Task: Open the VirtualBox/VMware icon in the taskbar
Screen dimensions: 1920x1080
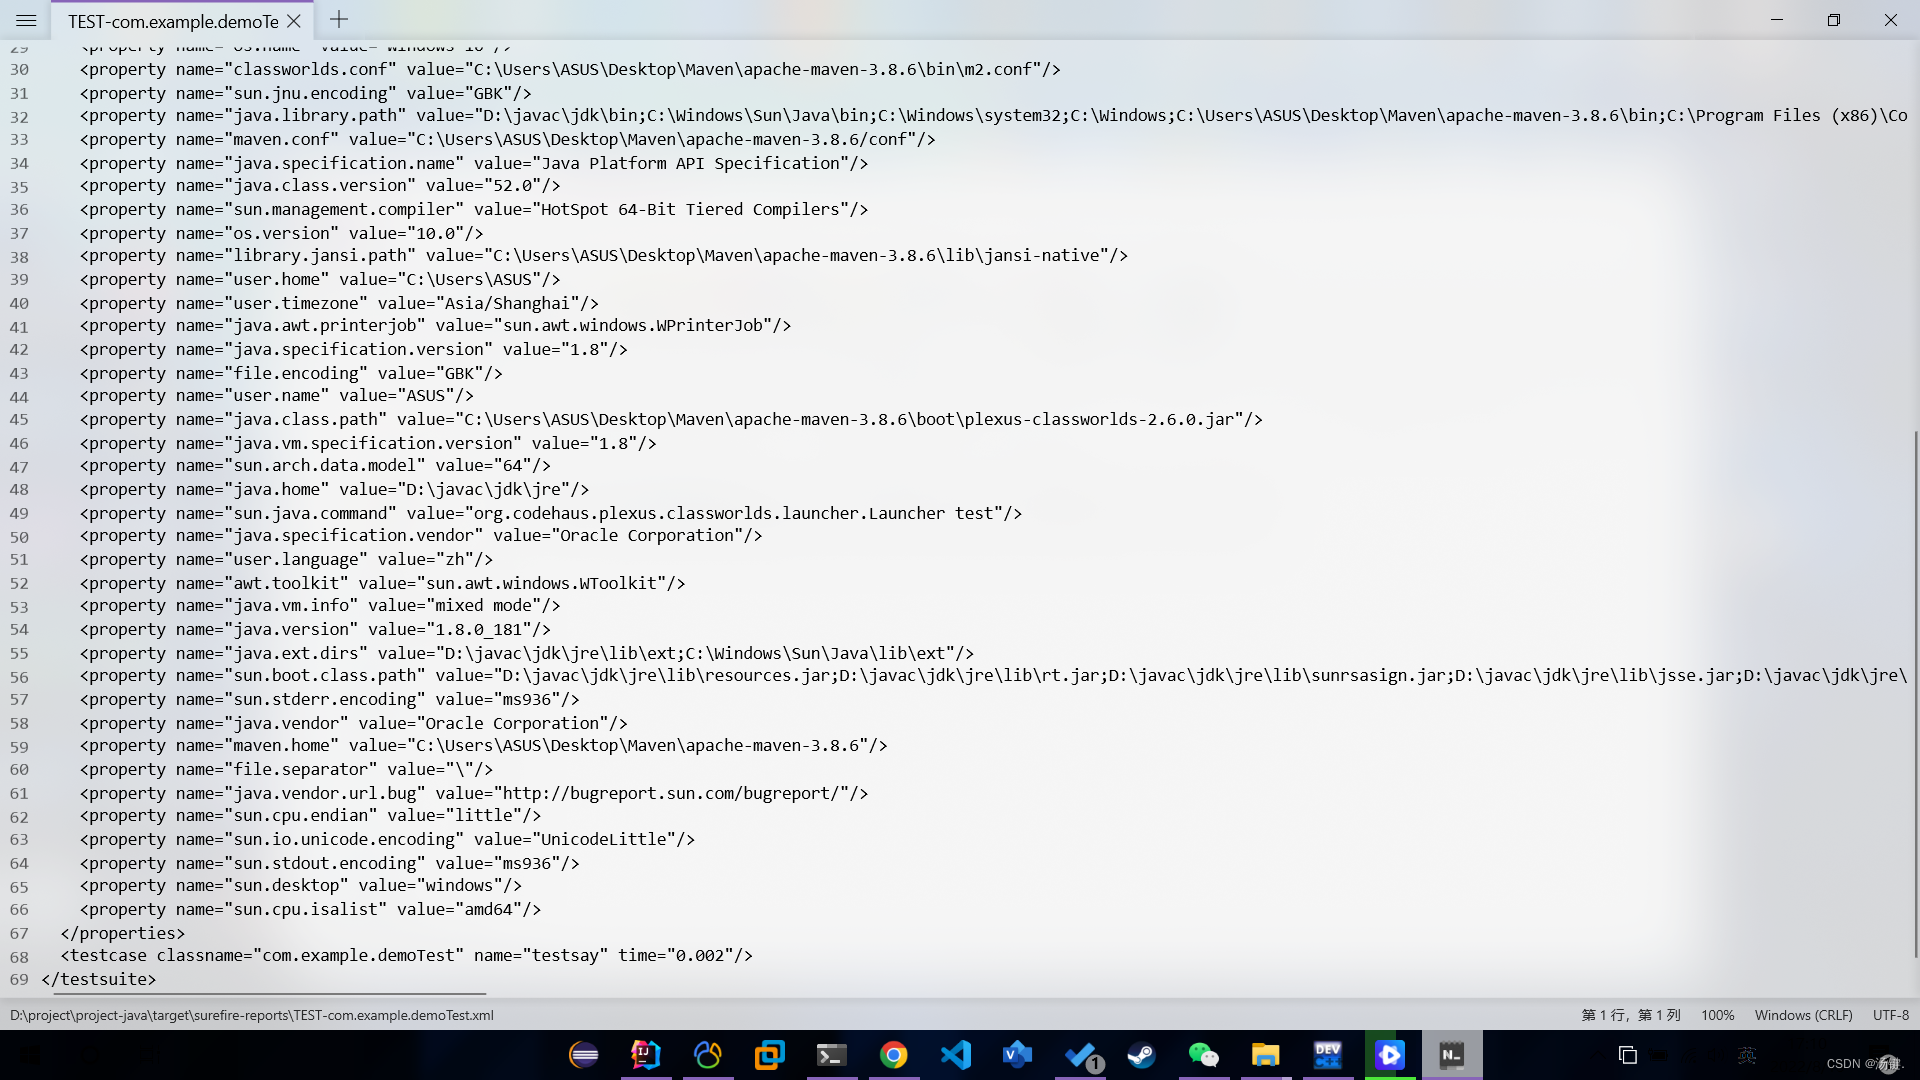Action: 770,1055
